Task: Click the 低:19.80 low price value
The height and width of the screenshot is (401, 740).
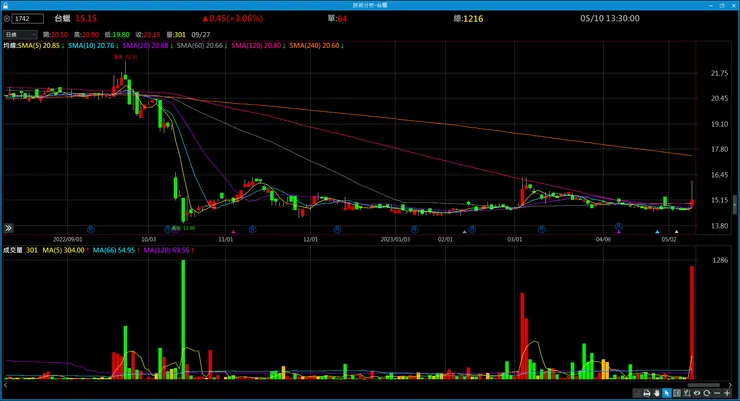Action: pyautogui.click(x=117, y=35)
